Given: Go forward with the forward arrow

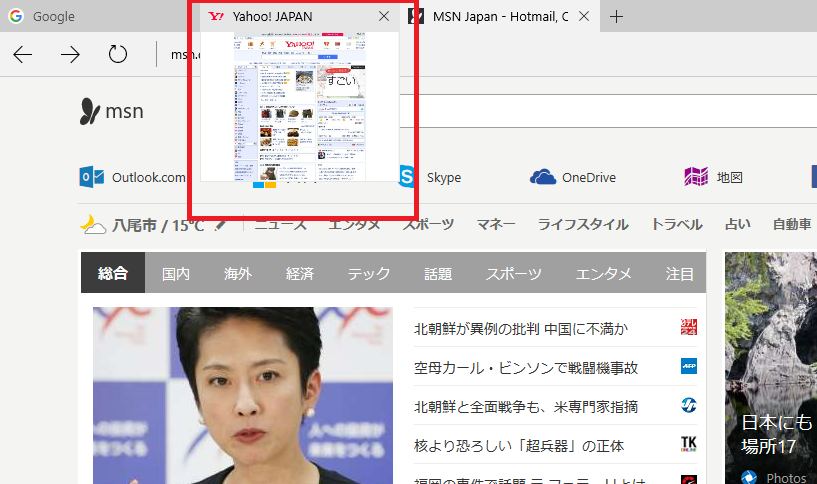Looking at the screenshot, I should point(70,54).
